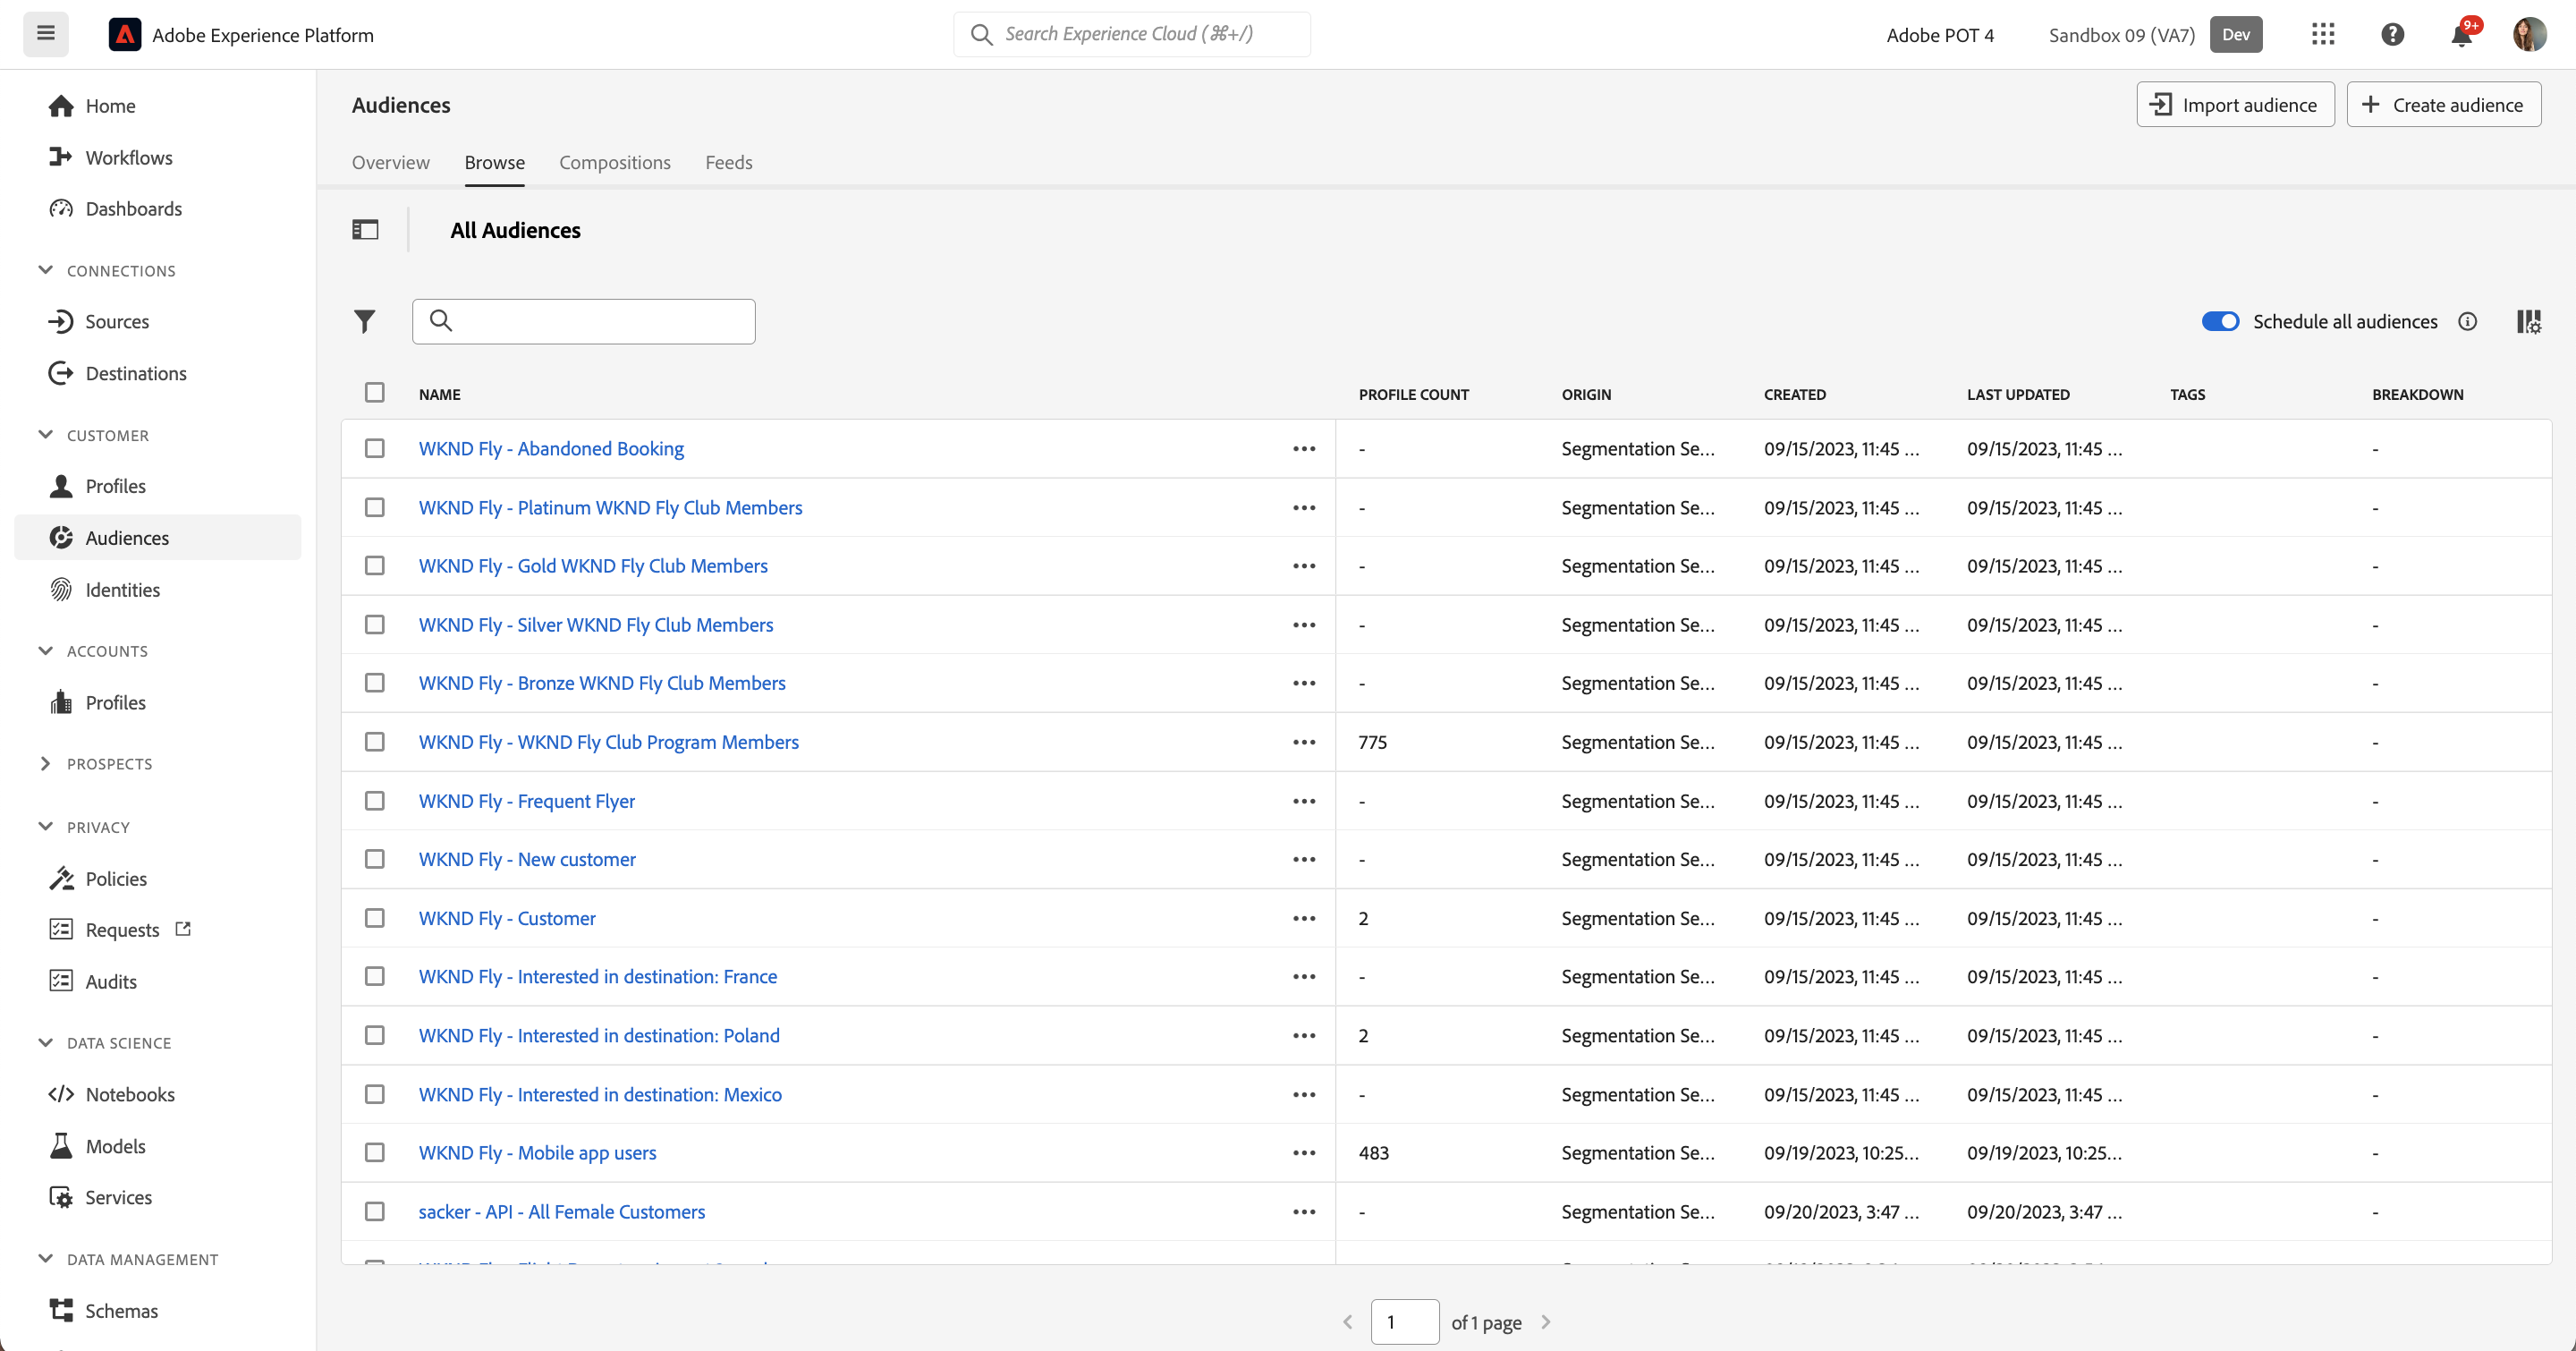Open the app switcher grid icon

[2323, 35]
